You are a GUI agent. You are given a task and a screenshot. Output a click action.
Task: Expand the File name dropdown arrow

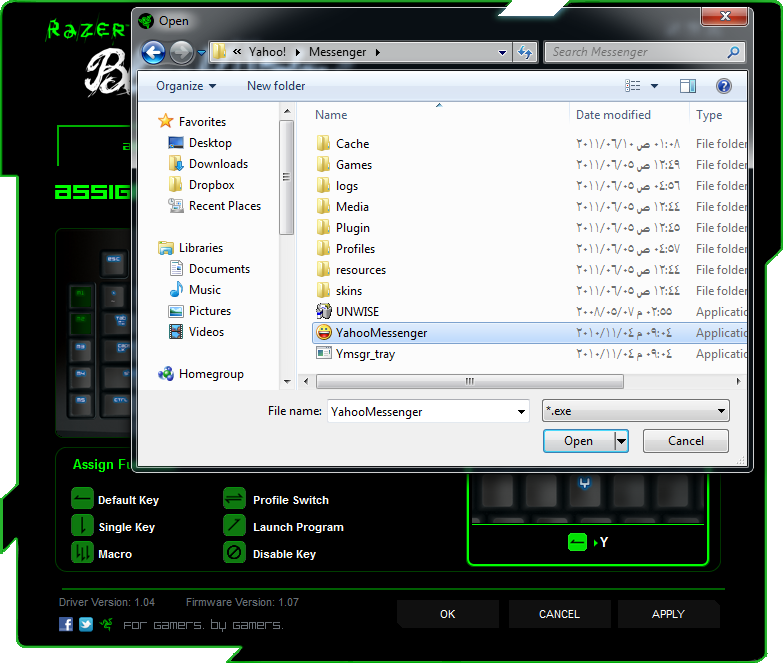tap(521, 411)
